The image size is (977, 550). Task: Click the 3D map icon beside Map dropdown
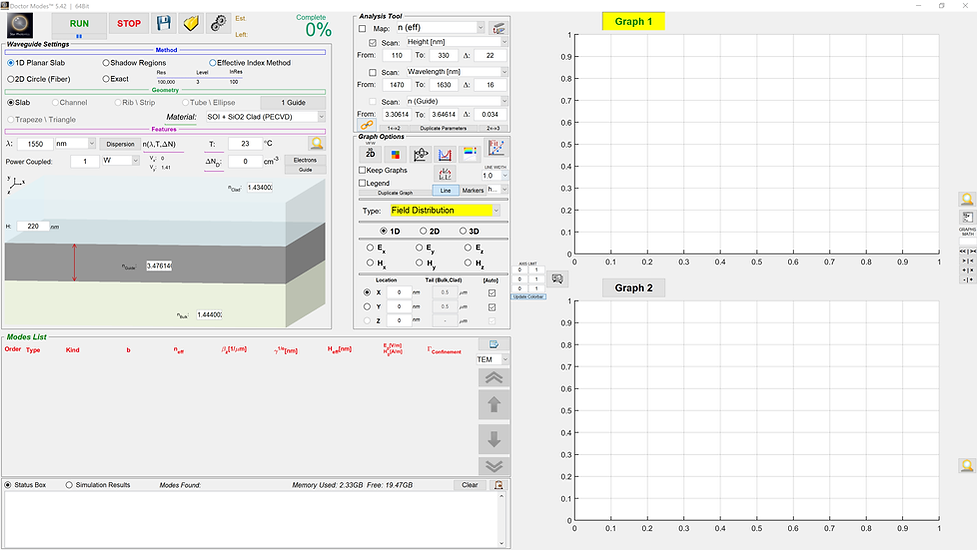(x=498, y=28)
